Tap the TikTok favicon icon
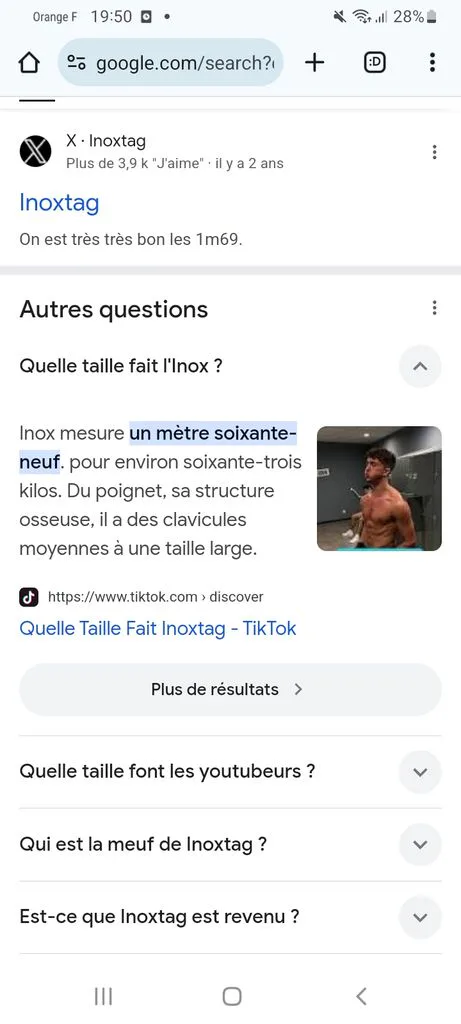The width and height of the screenshot is (461, 1024). [29, 597]
